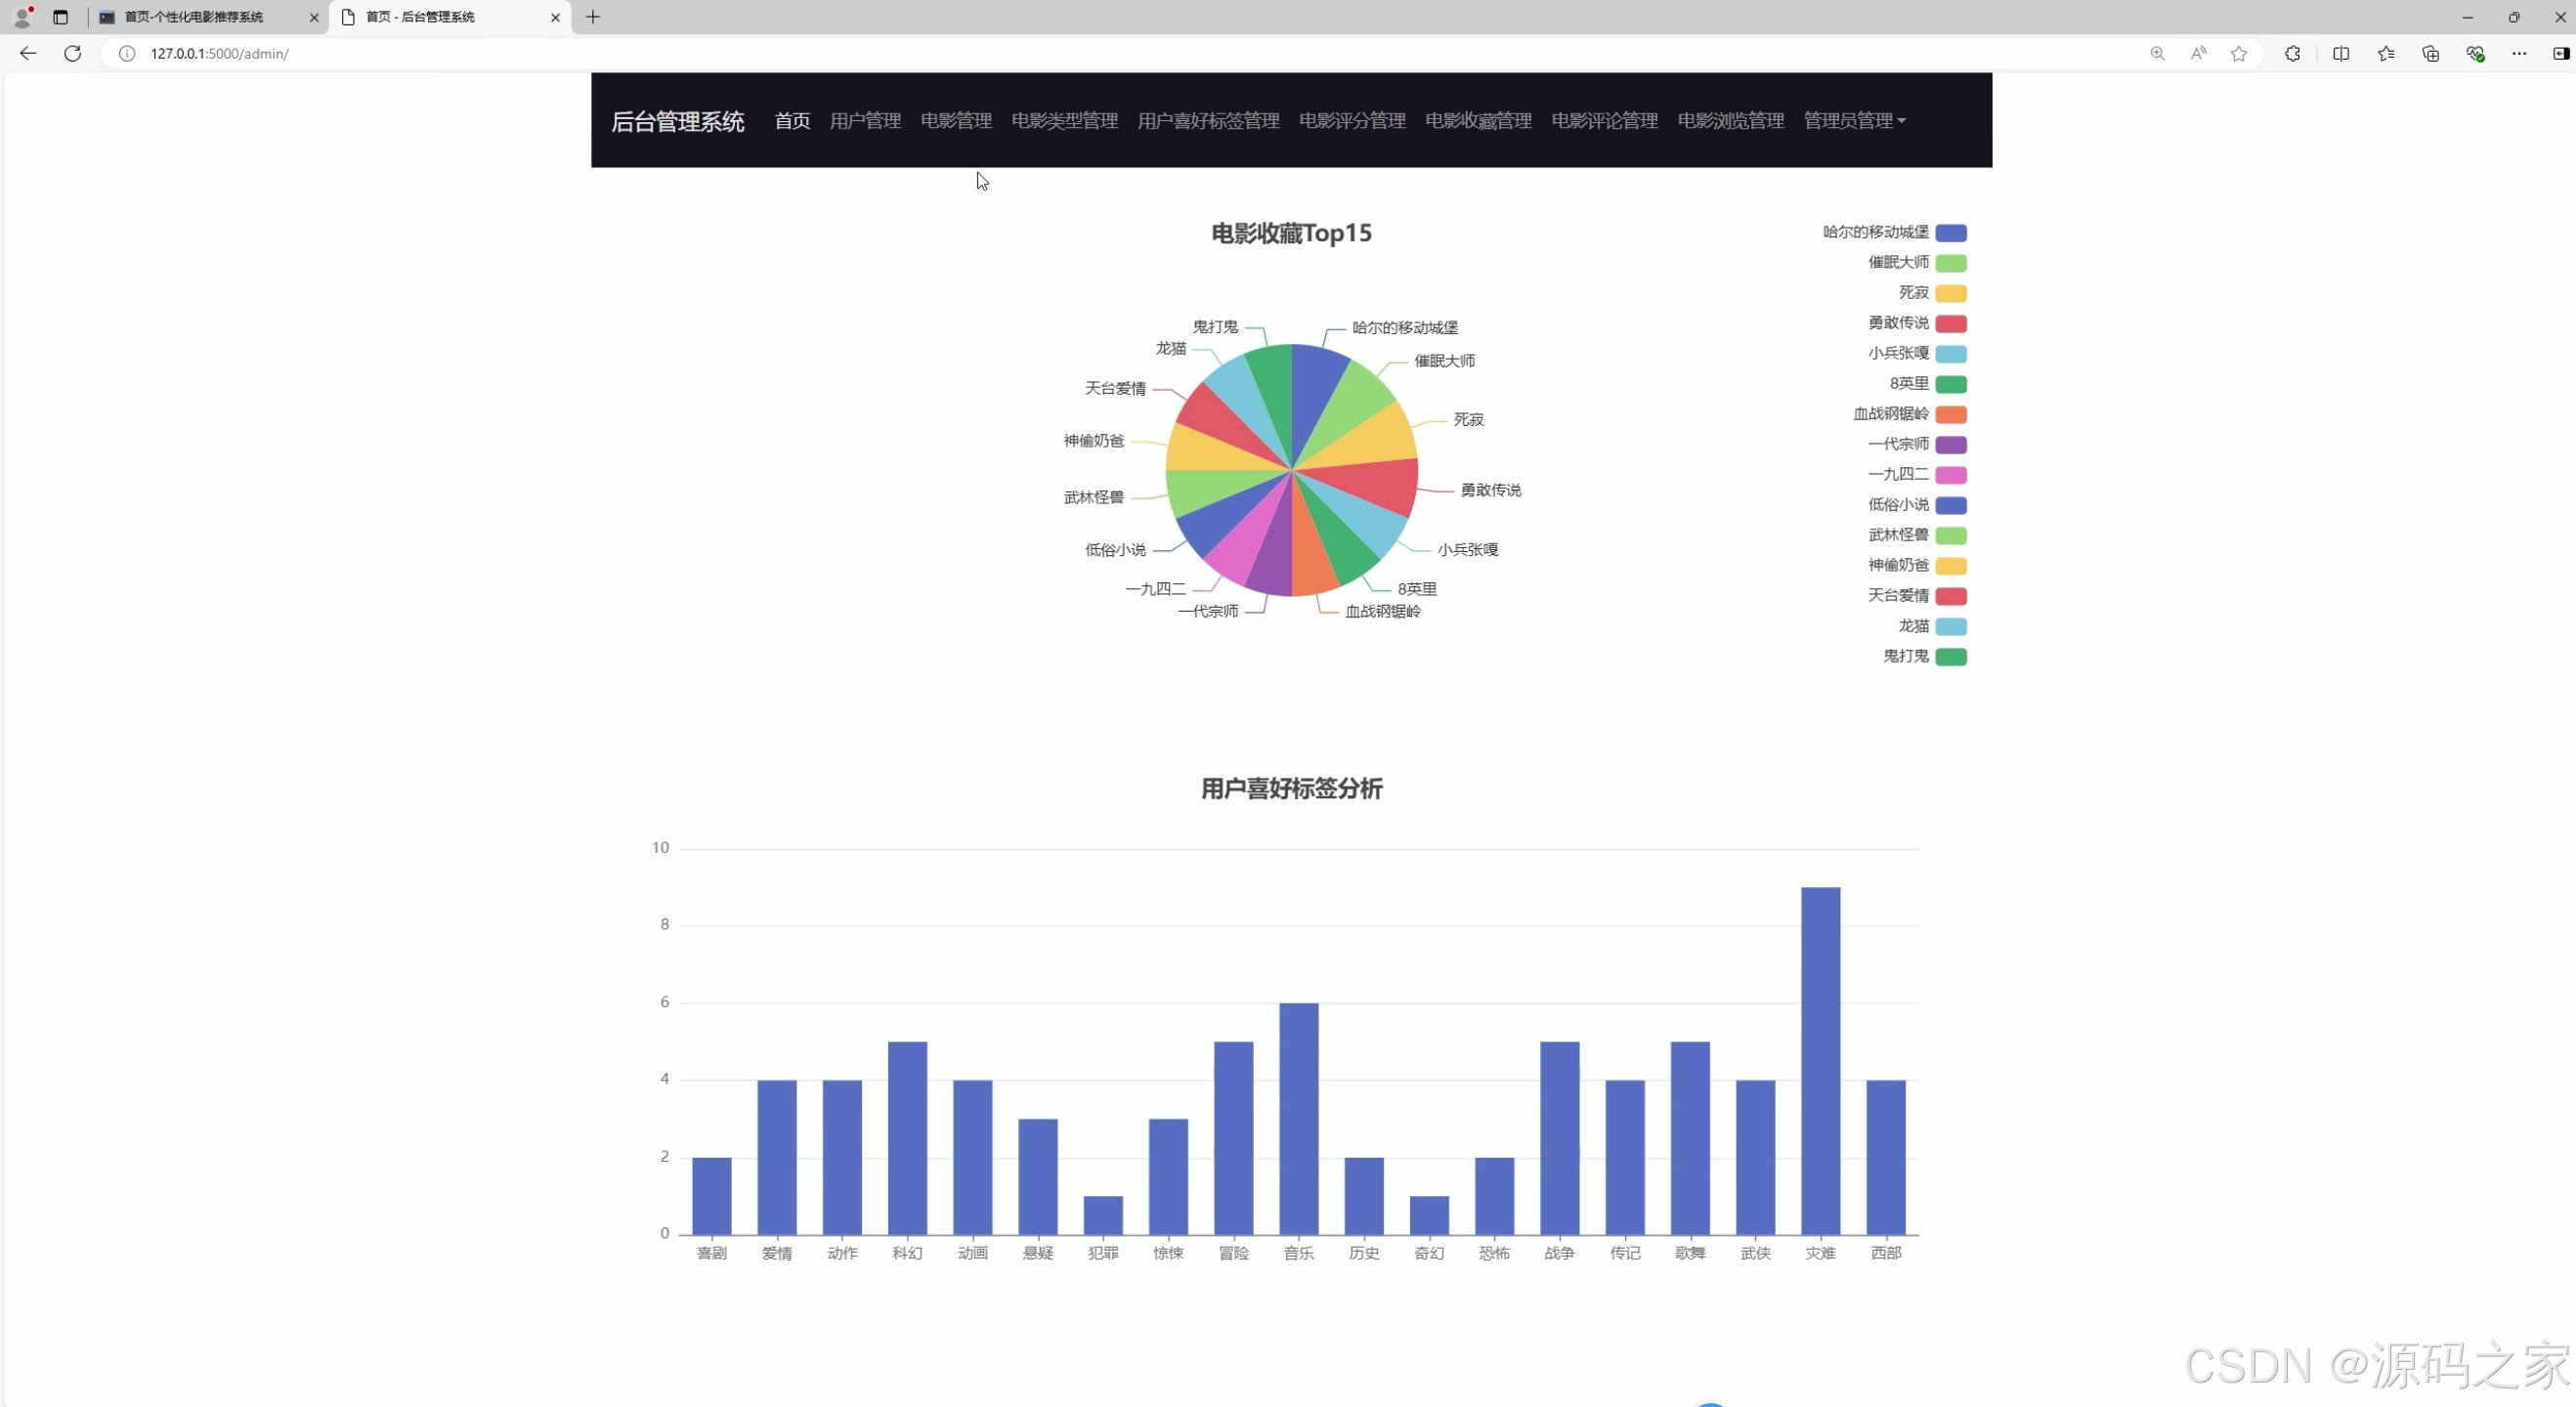Add page to favorites star icon
The width and height of the screenshot is (2576, 1407).
click(2238, 53)
